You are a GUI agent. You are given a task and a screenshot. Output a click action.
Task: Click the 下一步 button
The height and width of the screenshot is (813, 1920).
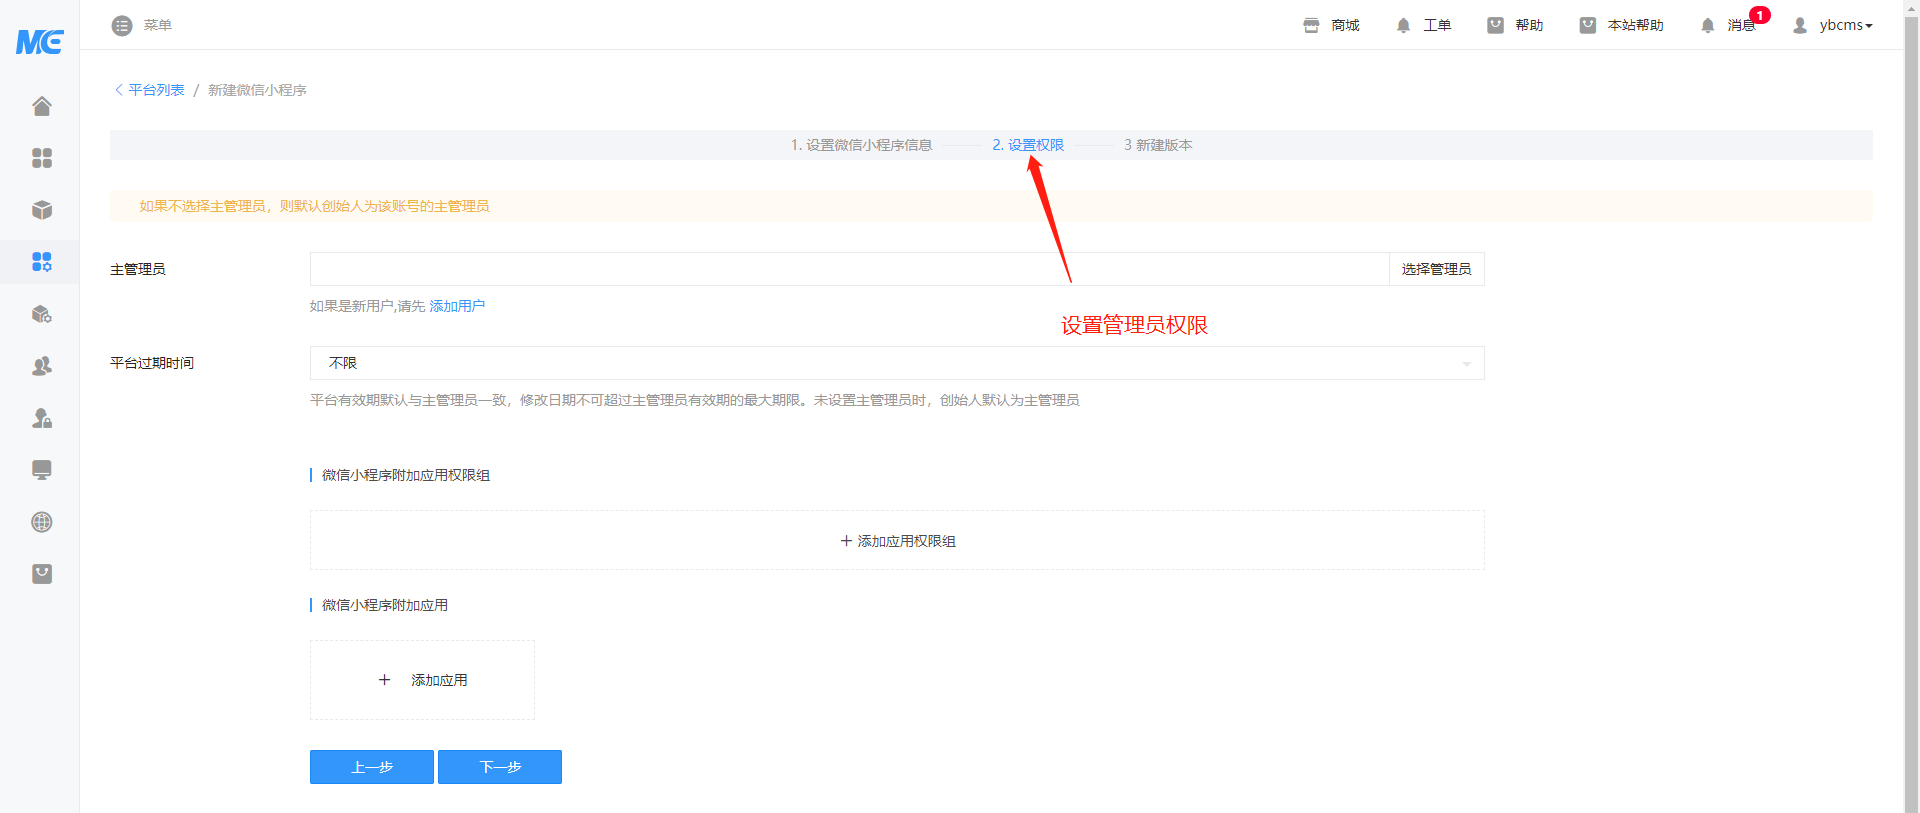tap(500, 767)
